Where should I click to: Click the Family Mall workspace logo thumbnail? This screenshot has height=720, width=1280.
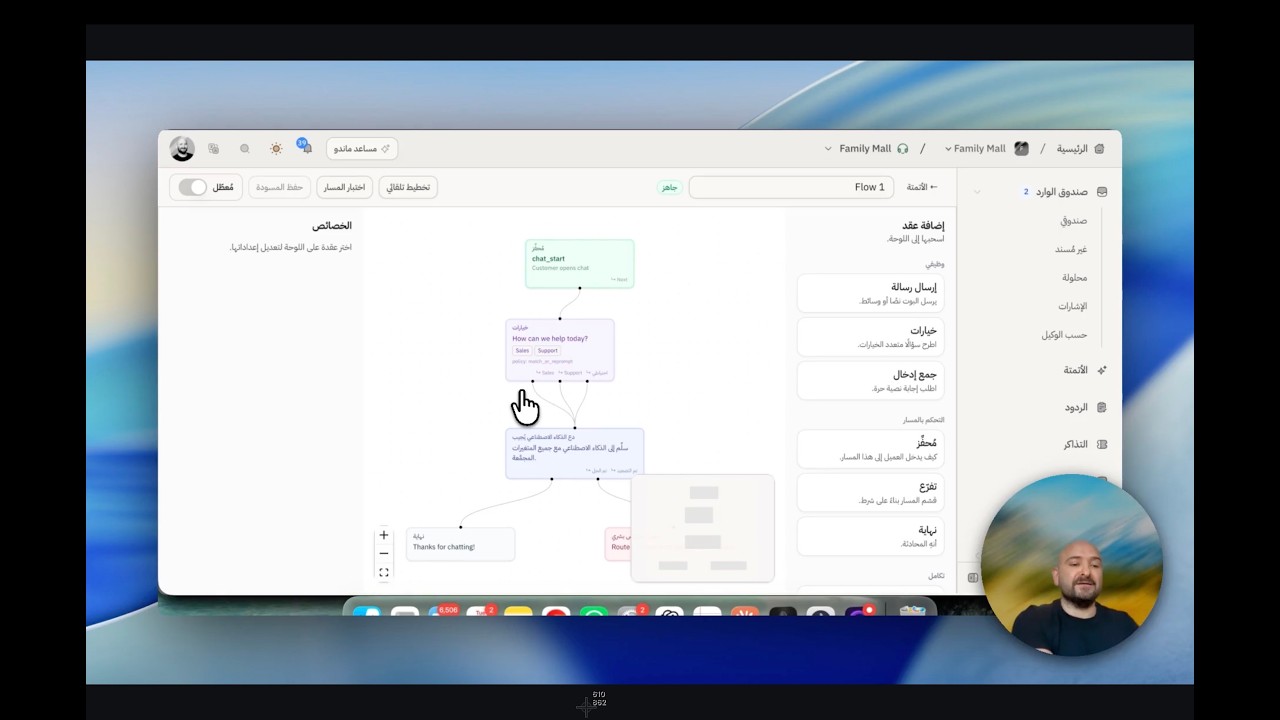pyautogui.click(x=1021, y=149)
